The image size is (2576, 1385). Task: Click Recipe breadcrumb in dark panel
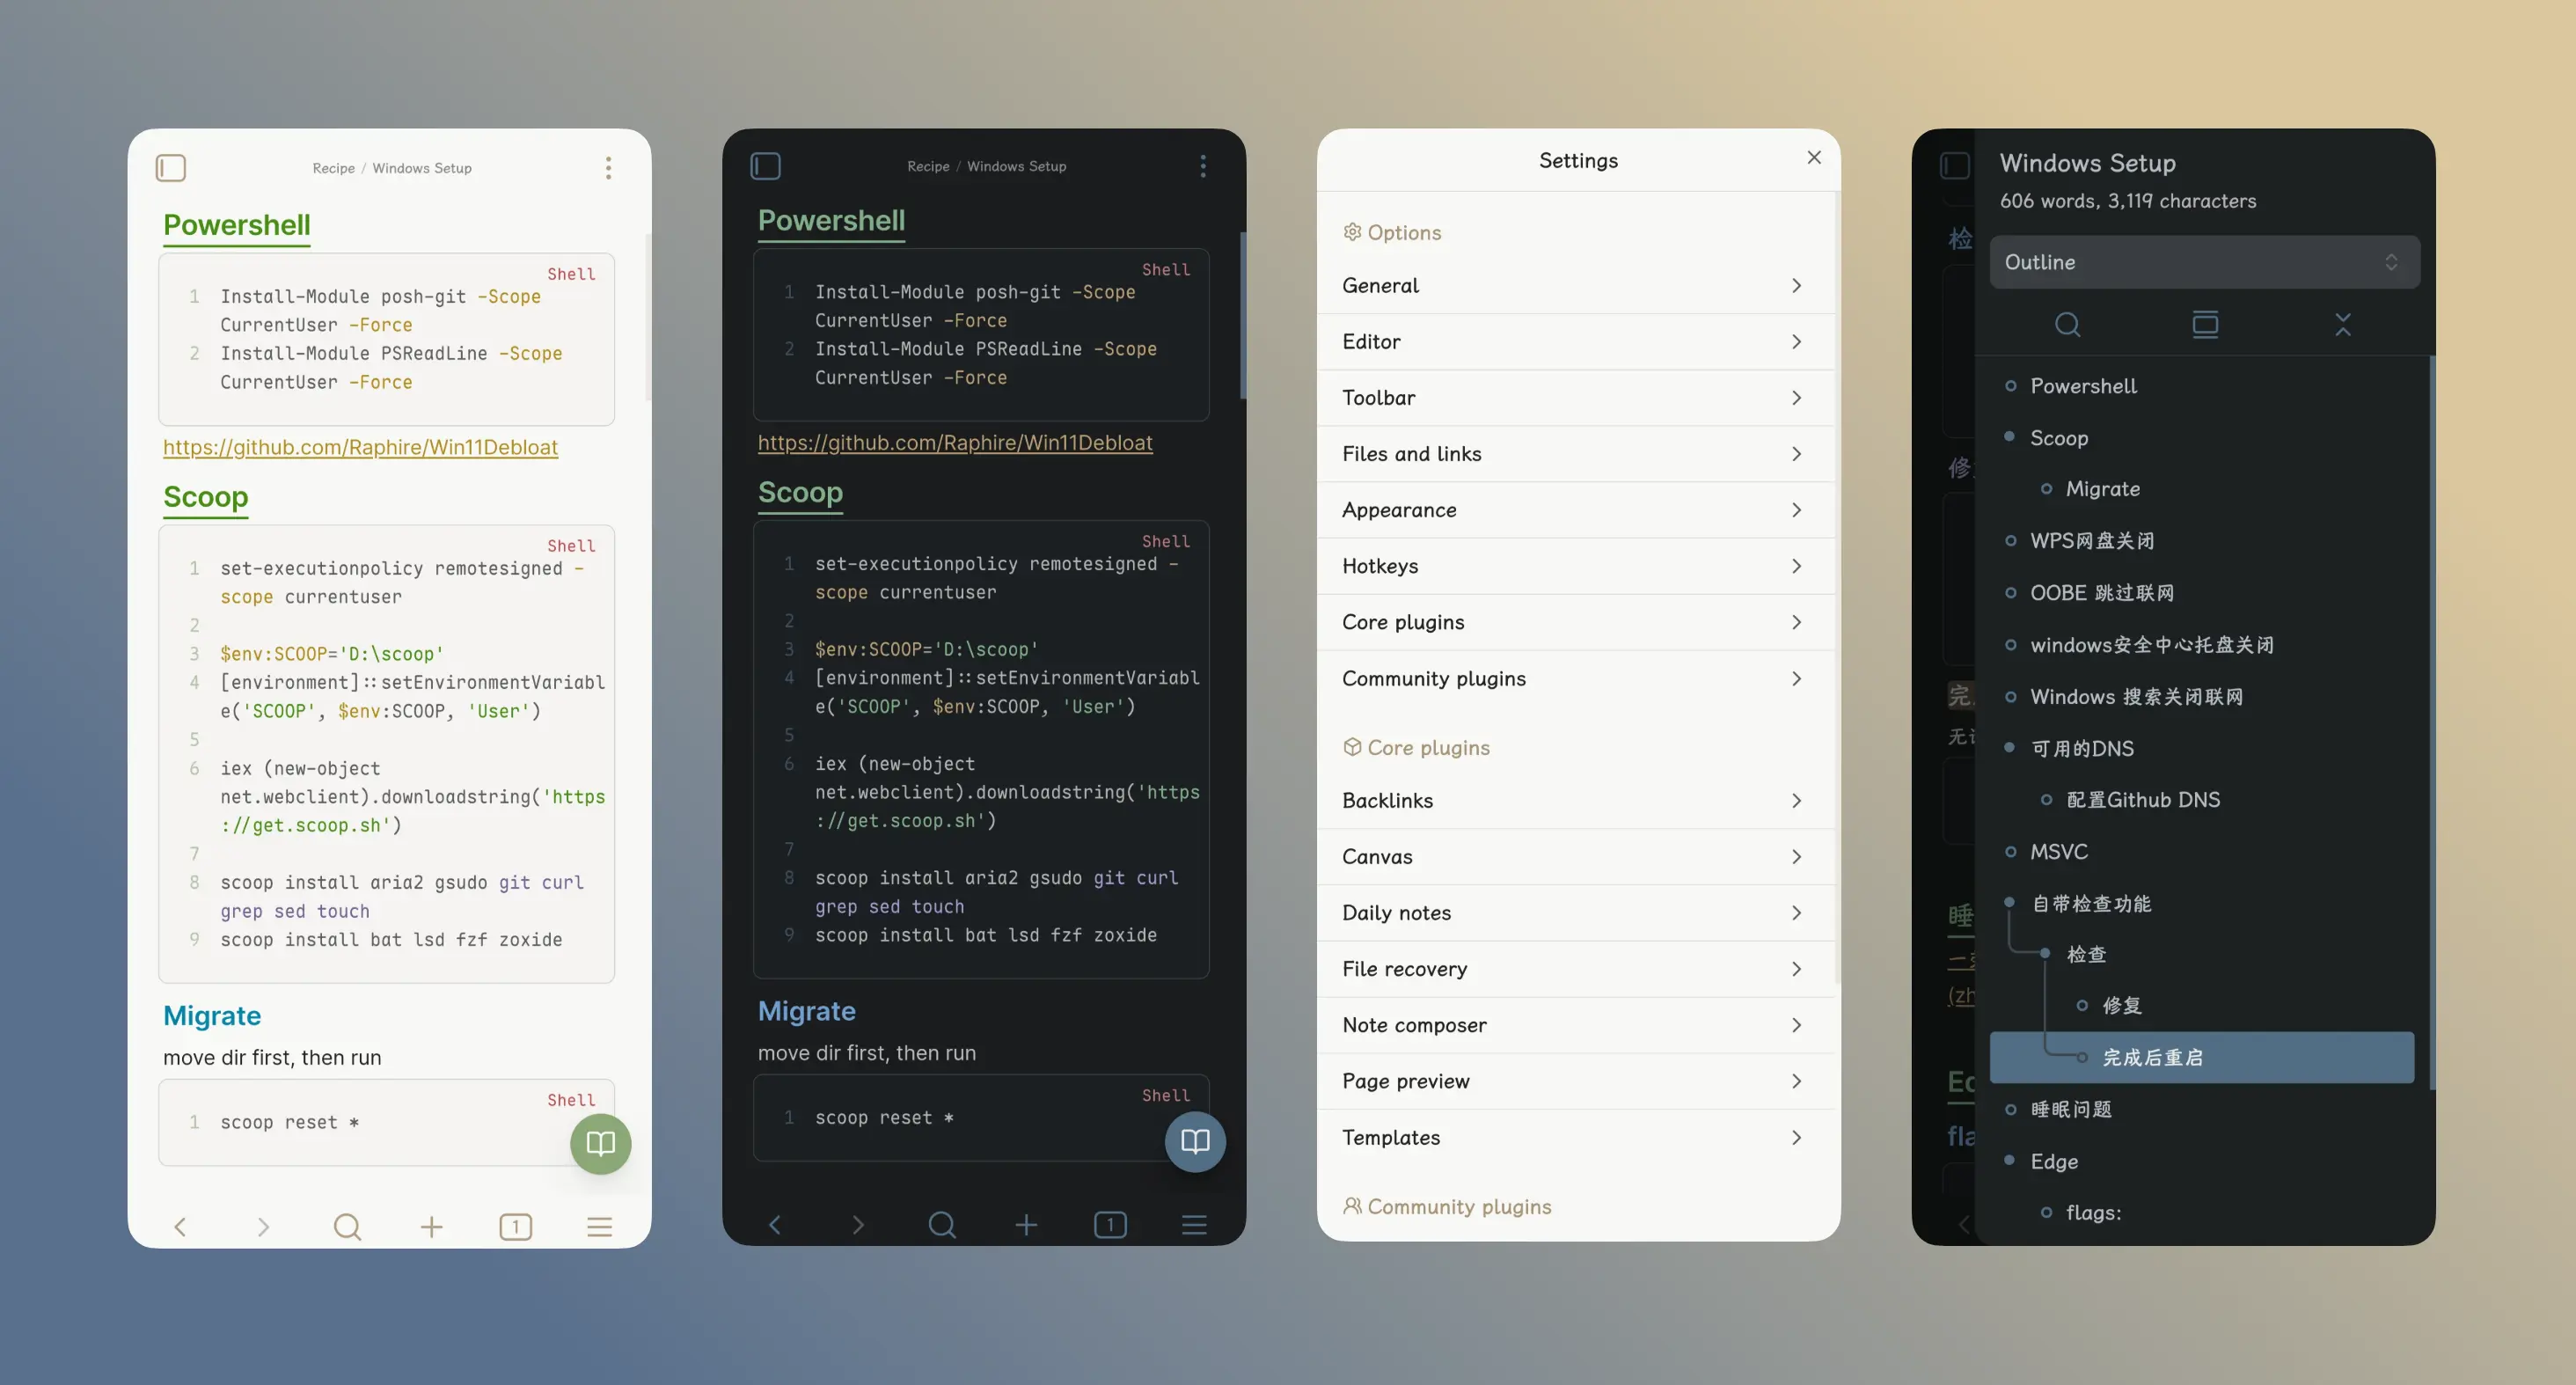pos(927,166)
